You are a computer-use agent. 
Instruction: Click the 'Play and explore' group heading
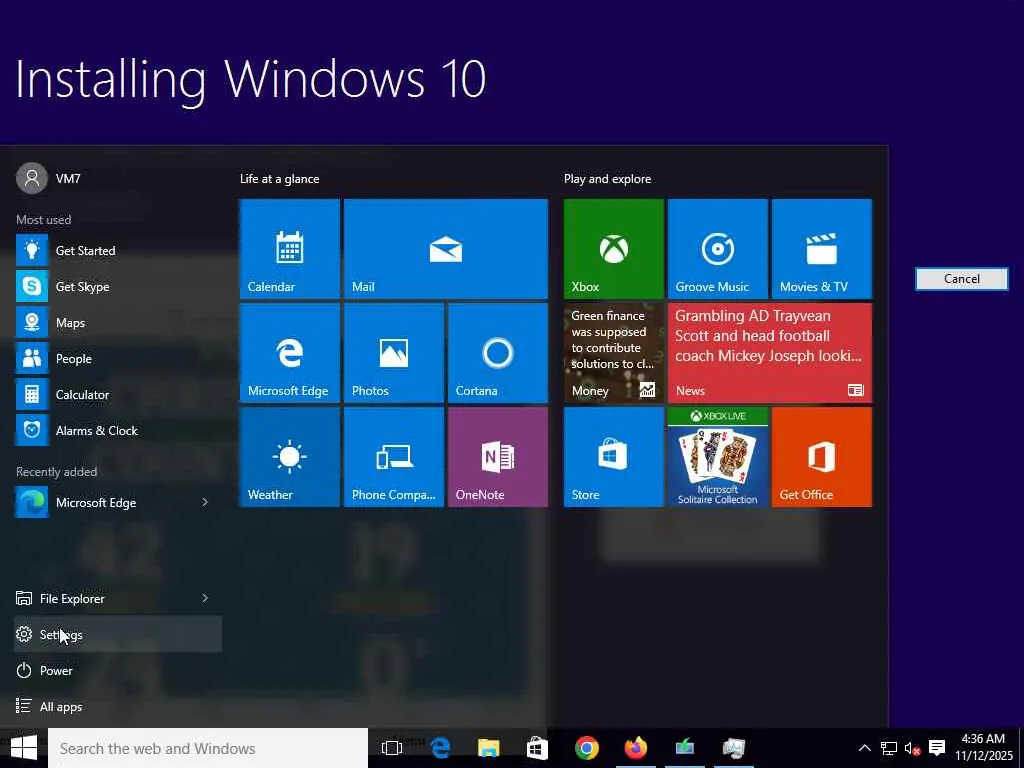(x=607, y=178)
